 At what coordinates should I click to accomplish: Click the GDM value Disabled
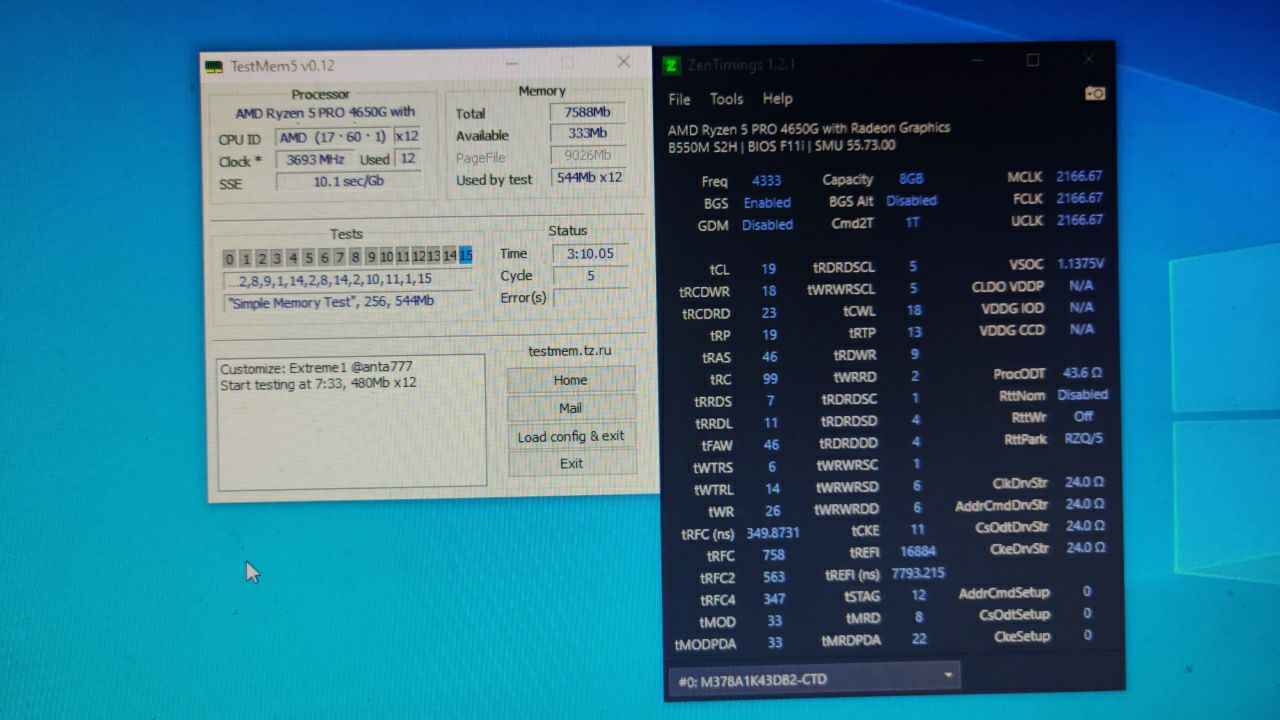[767, 225]
